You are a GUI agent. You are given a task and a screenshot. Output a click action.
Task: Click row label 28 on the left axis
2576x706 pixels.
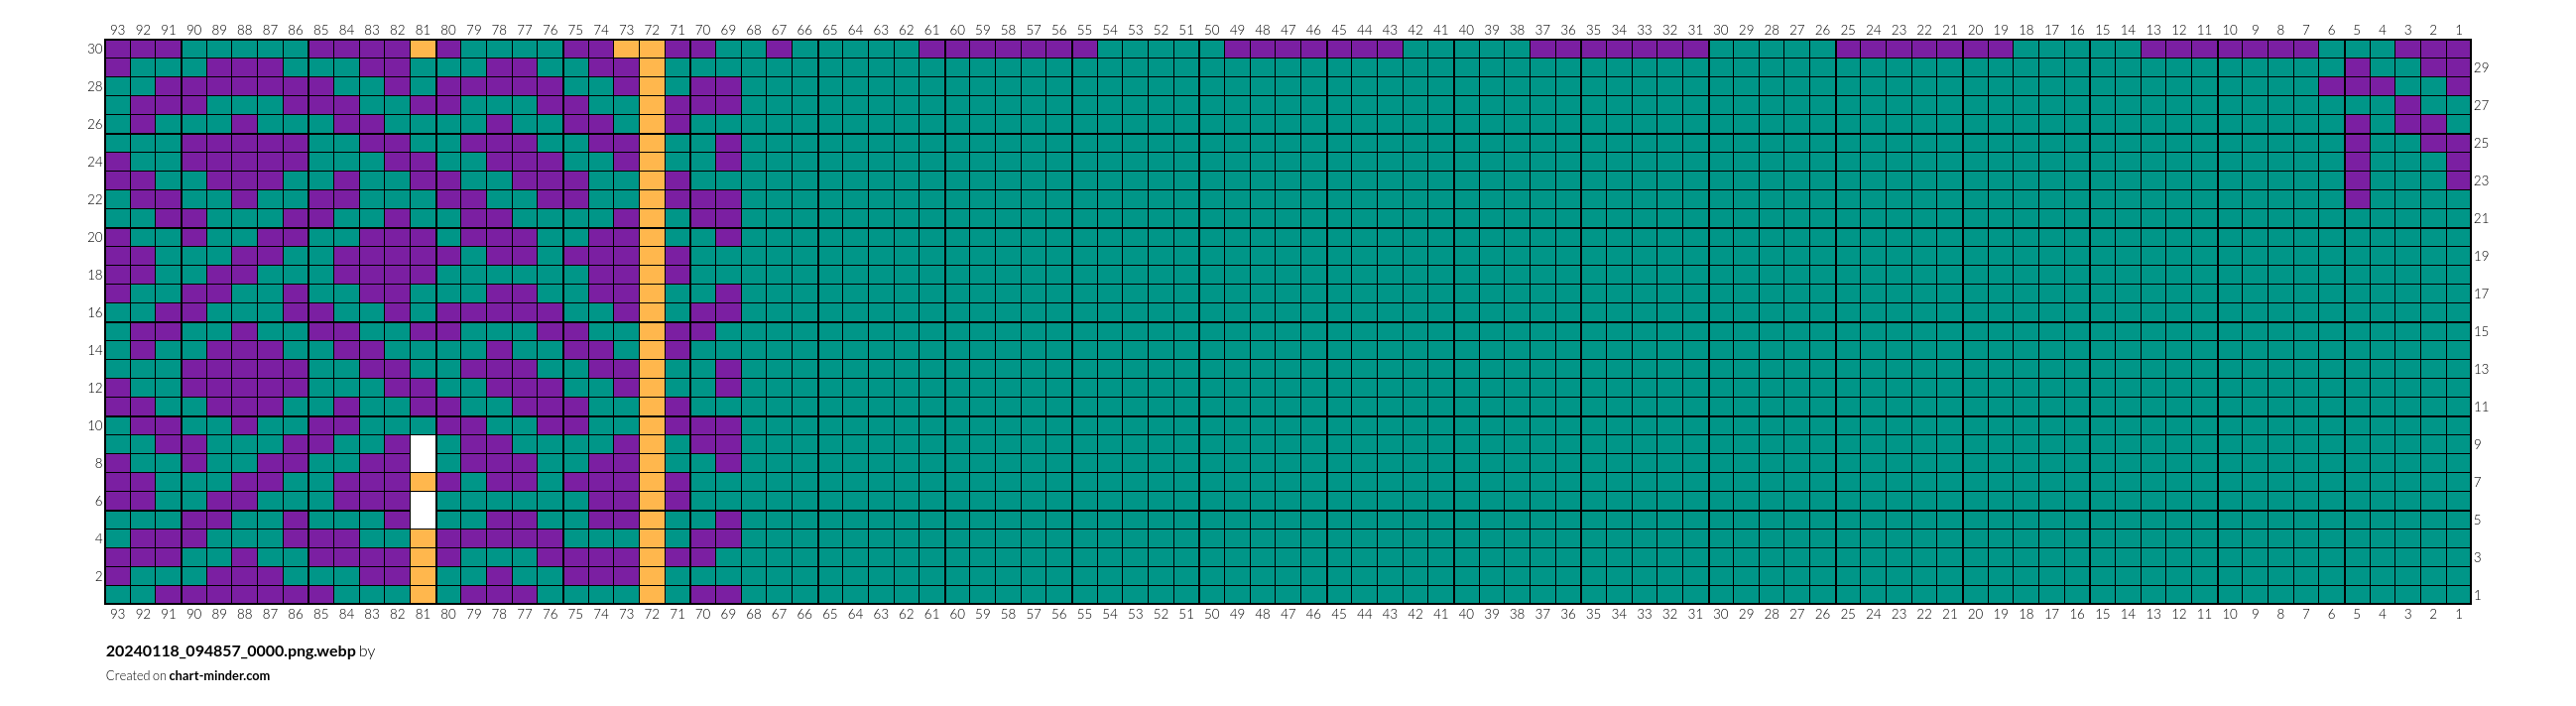95,87
